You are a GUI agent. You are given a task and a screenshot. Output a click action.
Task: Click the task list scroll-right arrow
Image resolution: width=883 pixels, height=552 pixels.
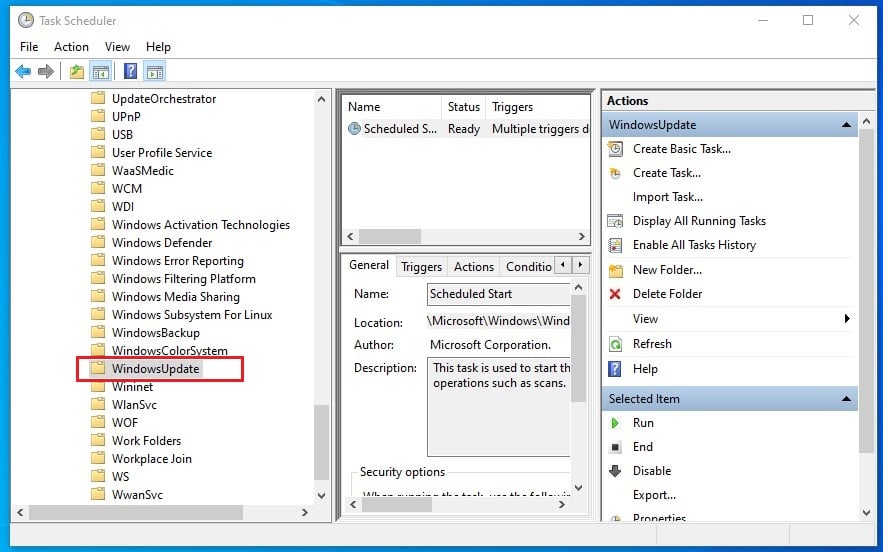tap(582, 237)
